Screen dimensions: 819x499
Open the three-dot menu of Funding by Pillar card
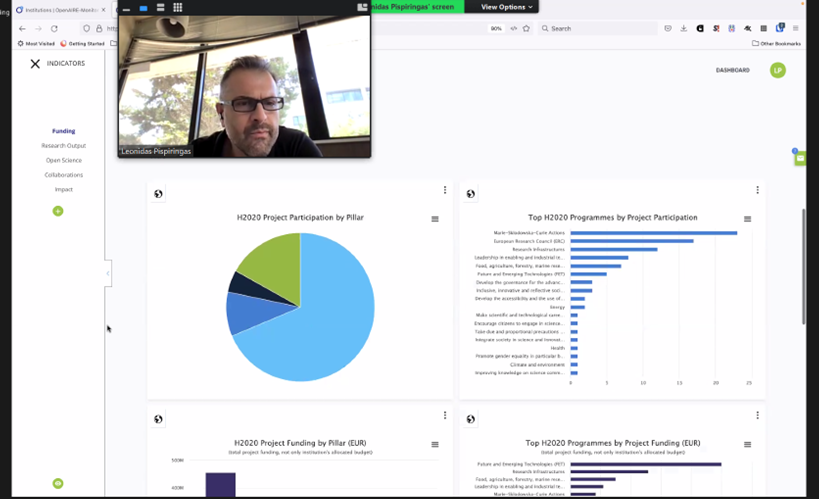click(x=445, y=415)
